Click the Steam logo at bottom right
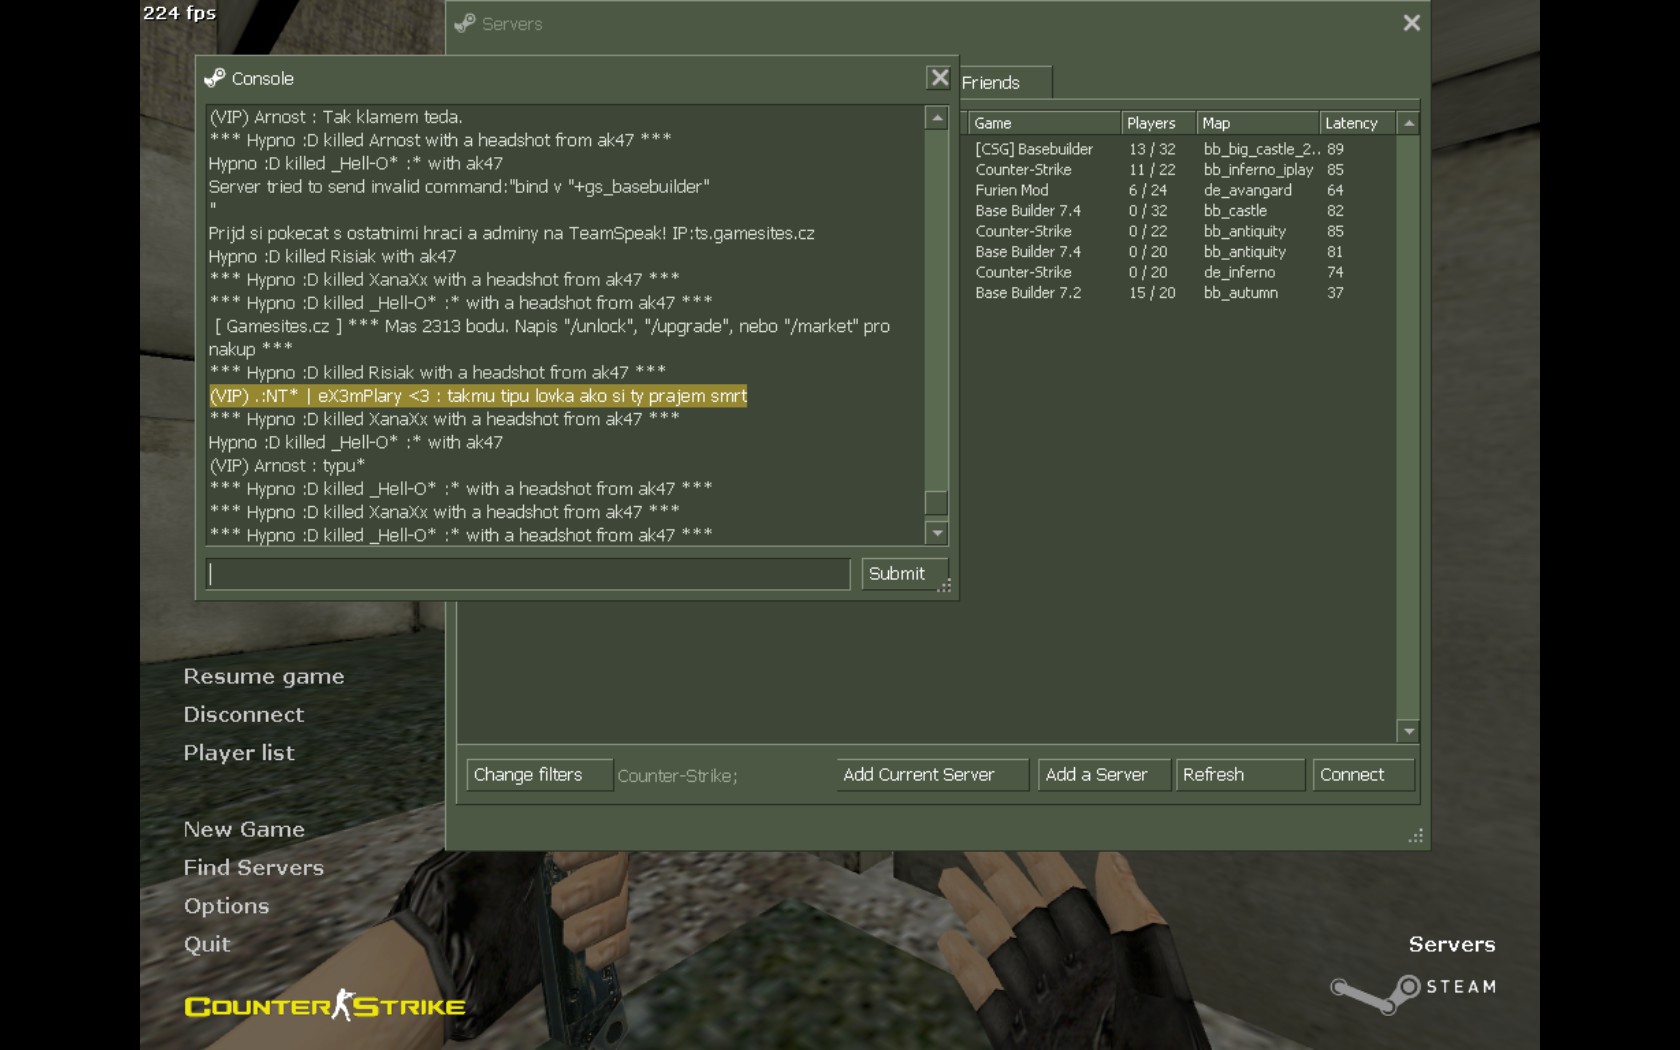This screenshot has height=1050, width=1680. [x=1413, y=993]
